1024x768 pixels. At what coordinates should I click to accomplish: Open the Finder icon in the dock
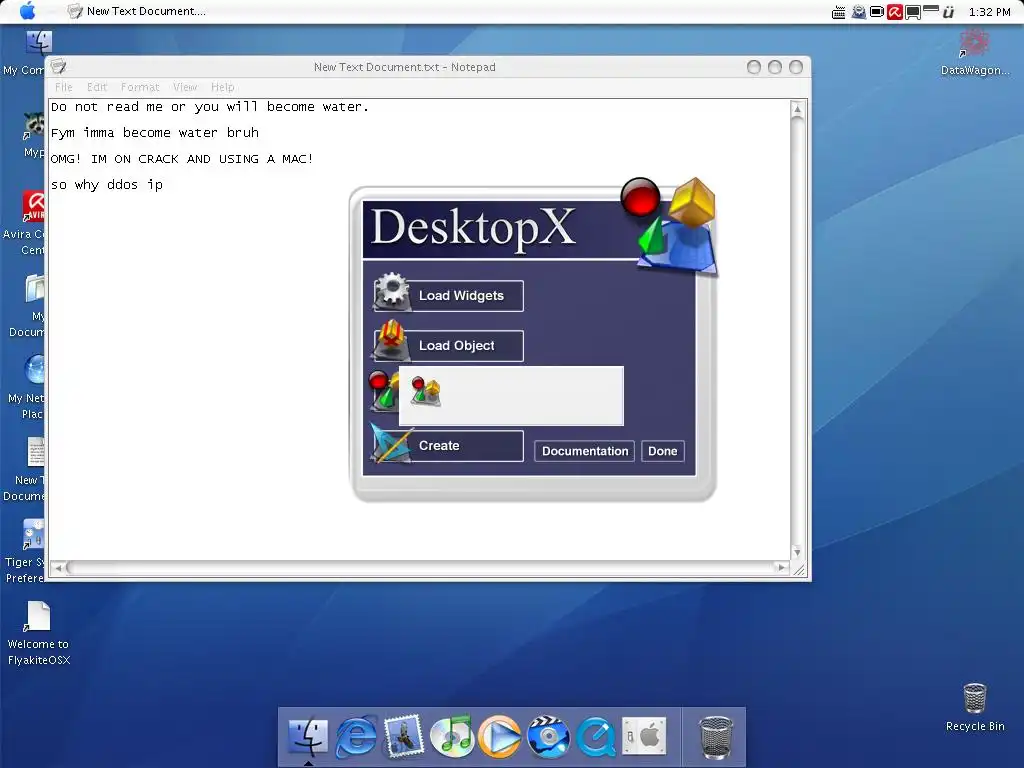coord(308,737)
